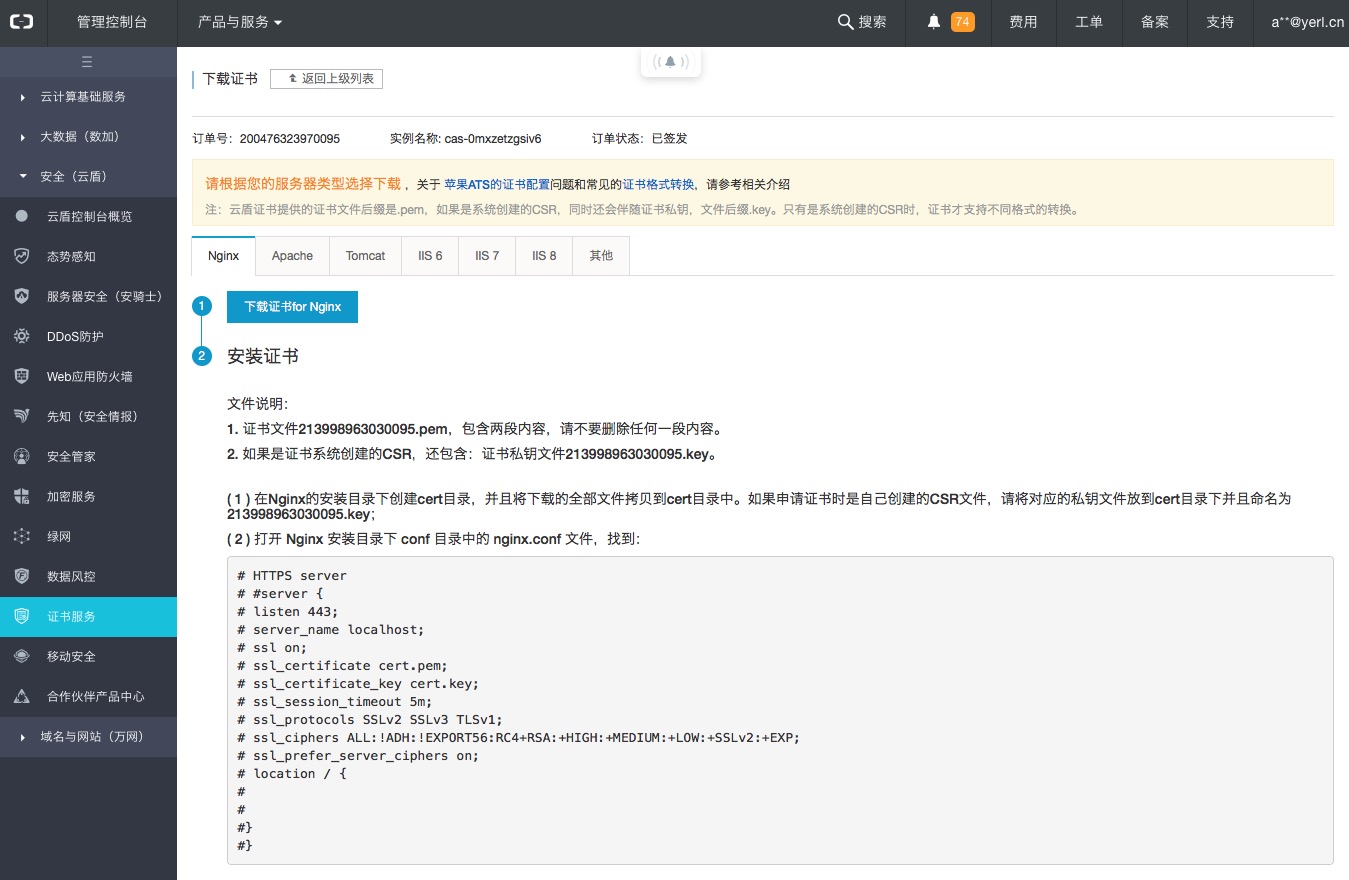The image size is (1349, 880).
Task: Switch to the Tomcat tab
Action: (x=365, y=256)
